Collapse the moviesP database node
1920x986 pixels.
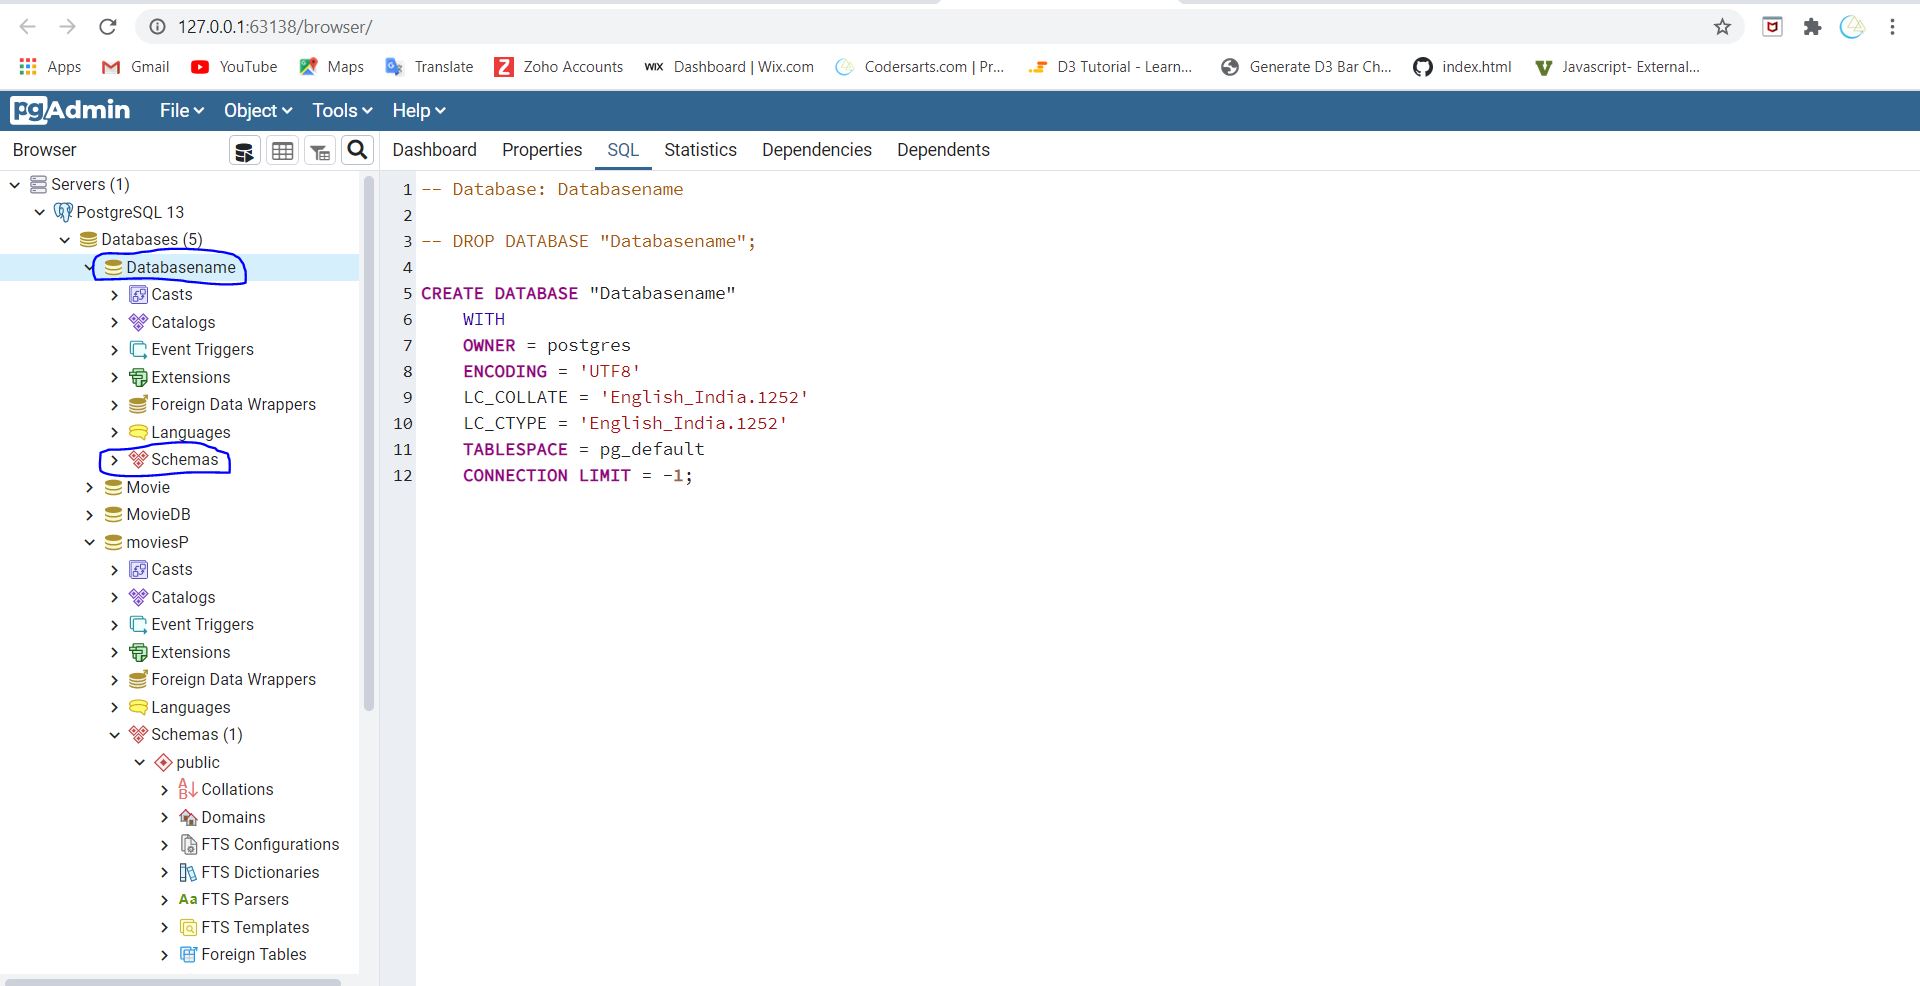(90, 542)
